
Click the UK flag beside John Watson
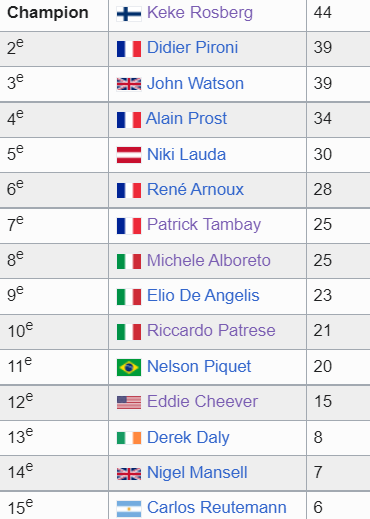point(129,84)
